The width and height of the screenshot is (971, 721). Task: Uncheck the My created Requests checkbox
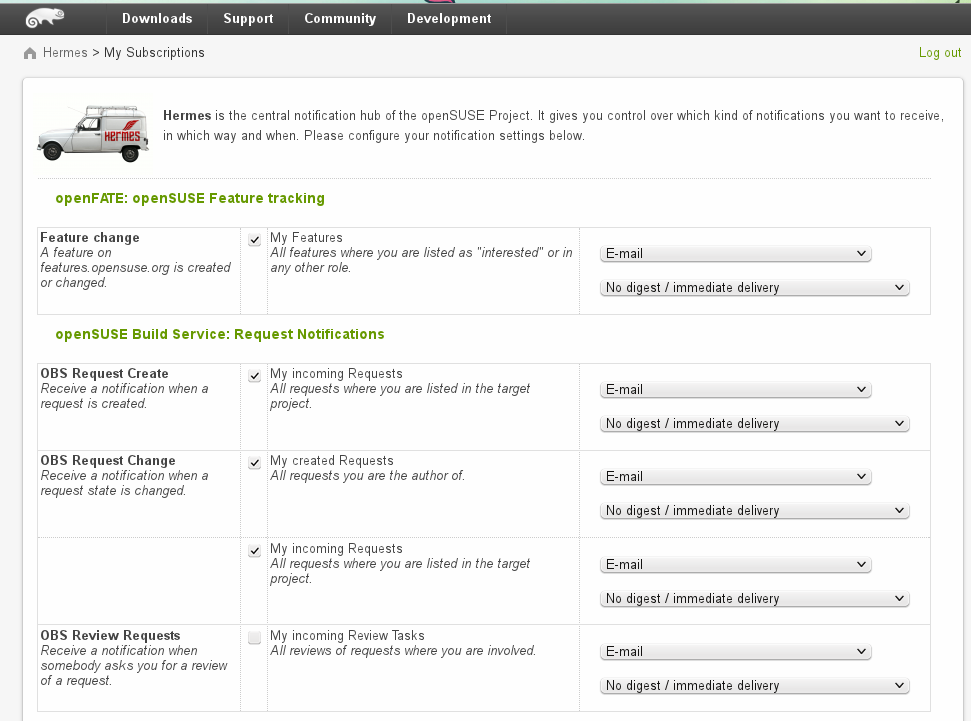(255, 463)
